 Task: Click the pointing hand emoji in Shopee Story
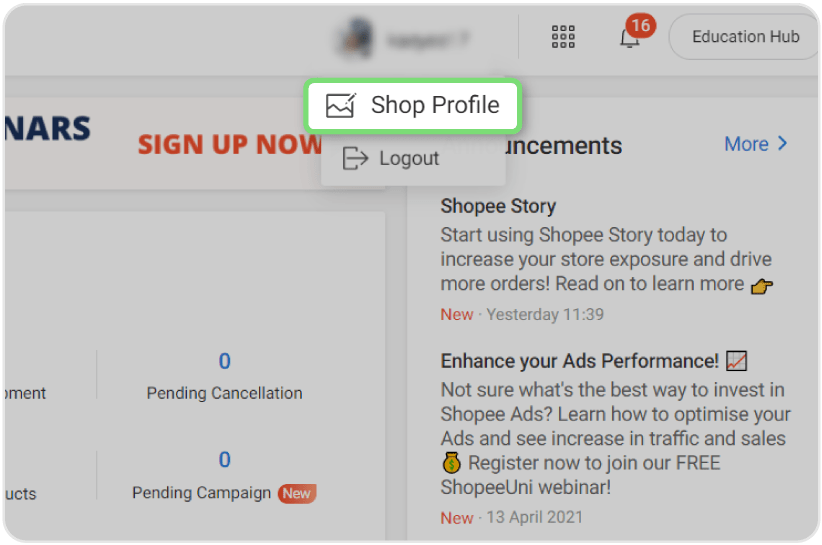click(762, 285)
